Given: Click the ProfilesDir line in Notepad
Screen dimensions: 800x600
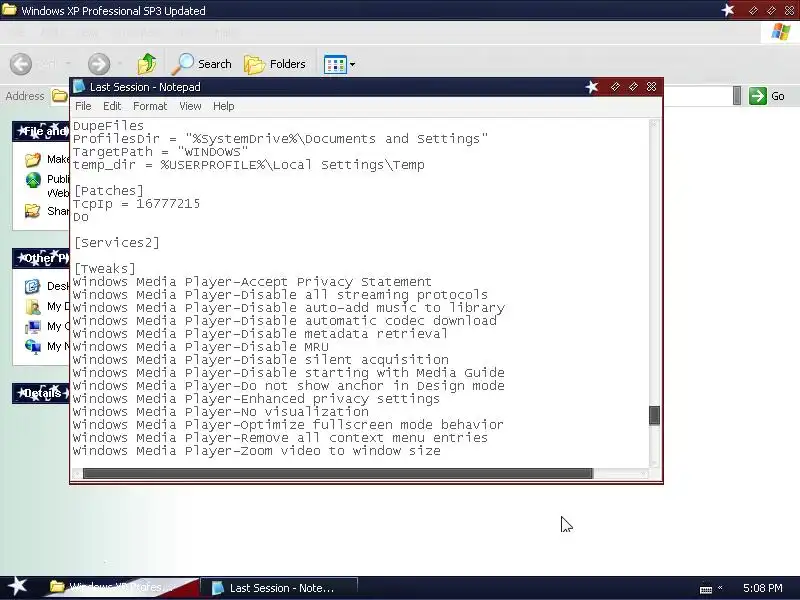Looking at the screenshot, I should [280, 139].
